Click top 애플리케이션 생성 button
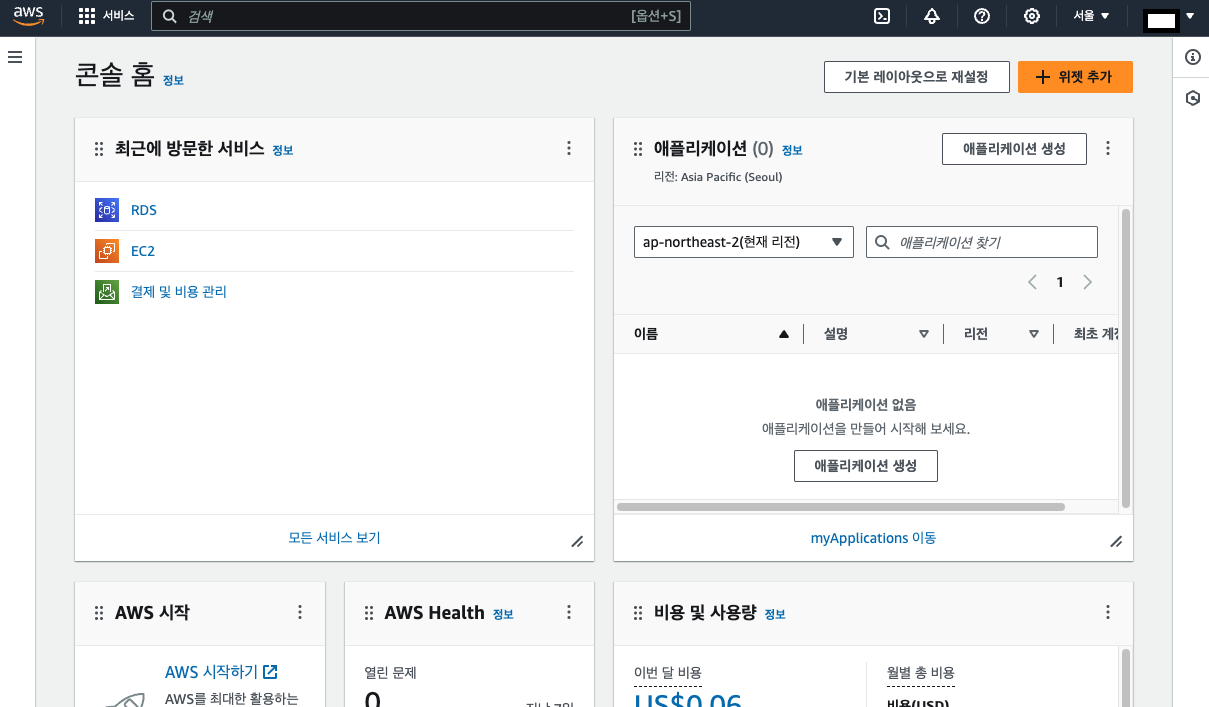 pyautogui.click(x=1015, y=148)
